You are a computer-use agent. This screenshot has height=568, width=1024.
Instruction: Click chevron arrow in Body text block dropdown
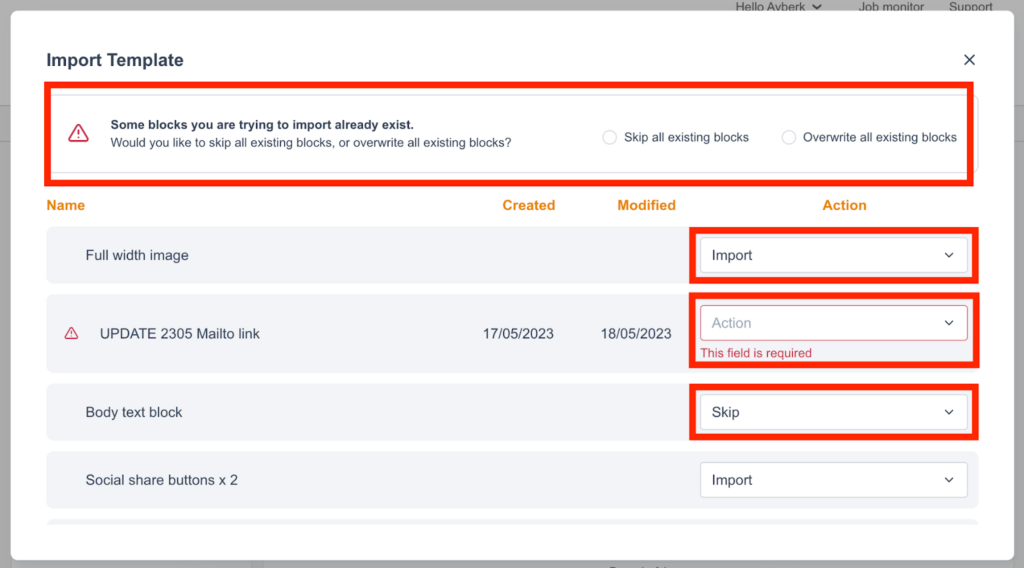[x=949, y=412]
